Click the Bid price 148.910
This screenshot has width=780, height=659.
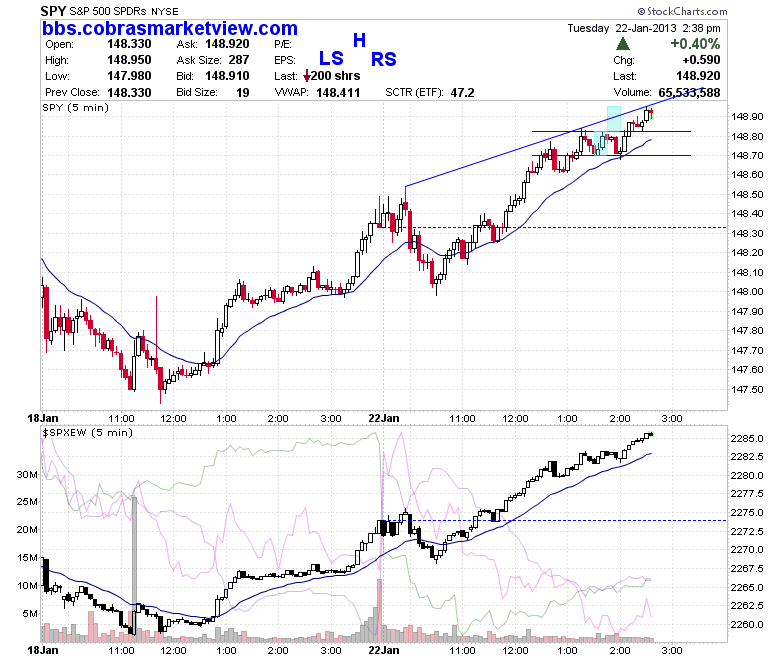227,76
